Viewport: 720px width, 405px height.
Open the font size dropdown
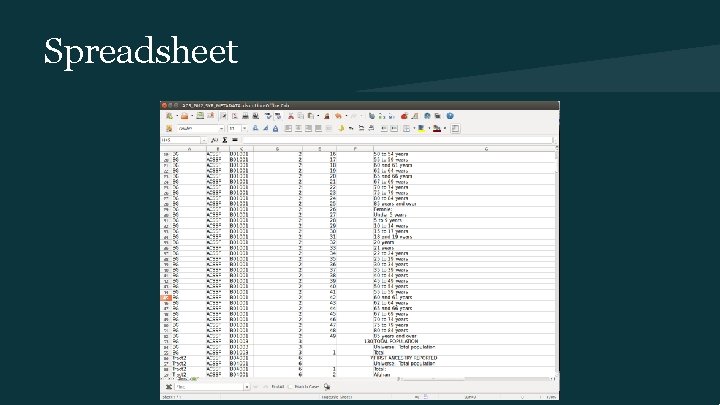(x=244, y=129)
